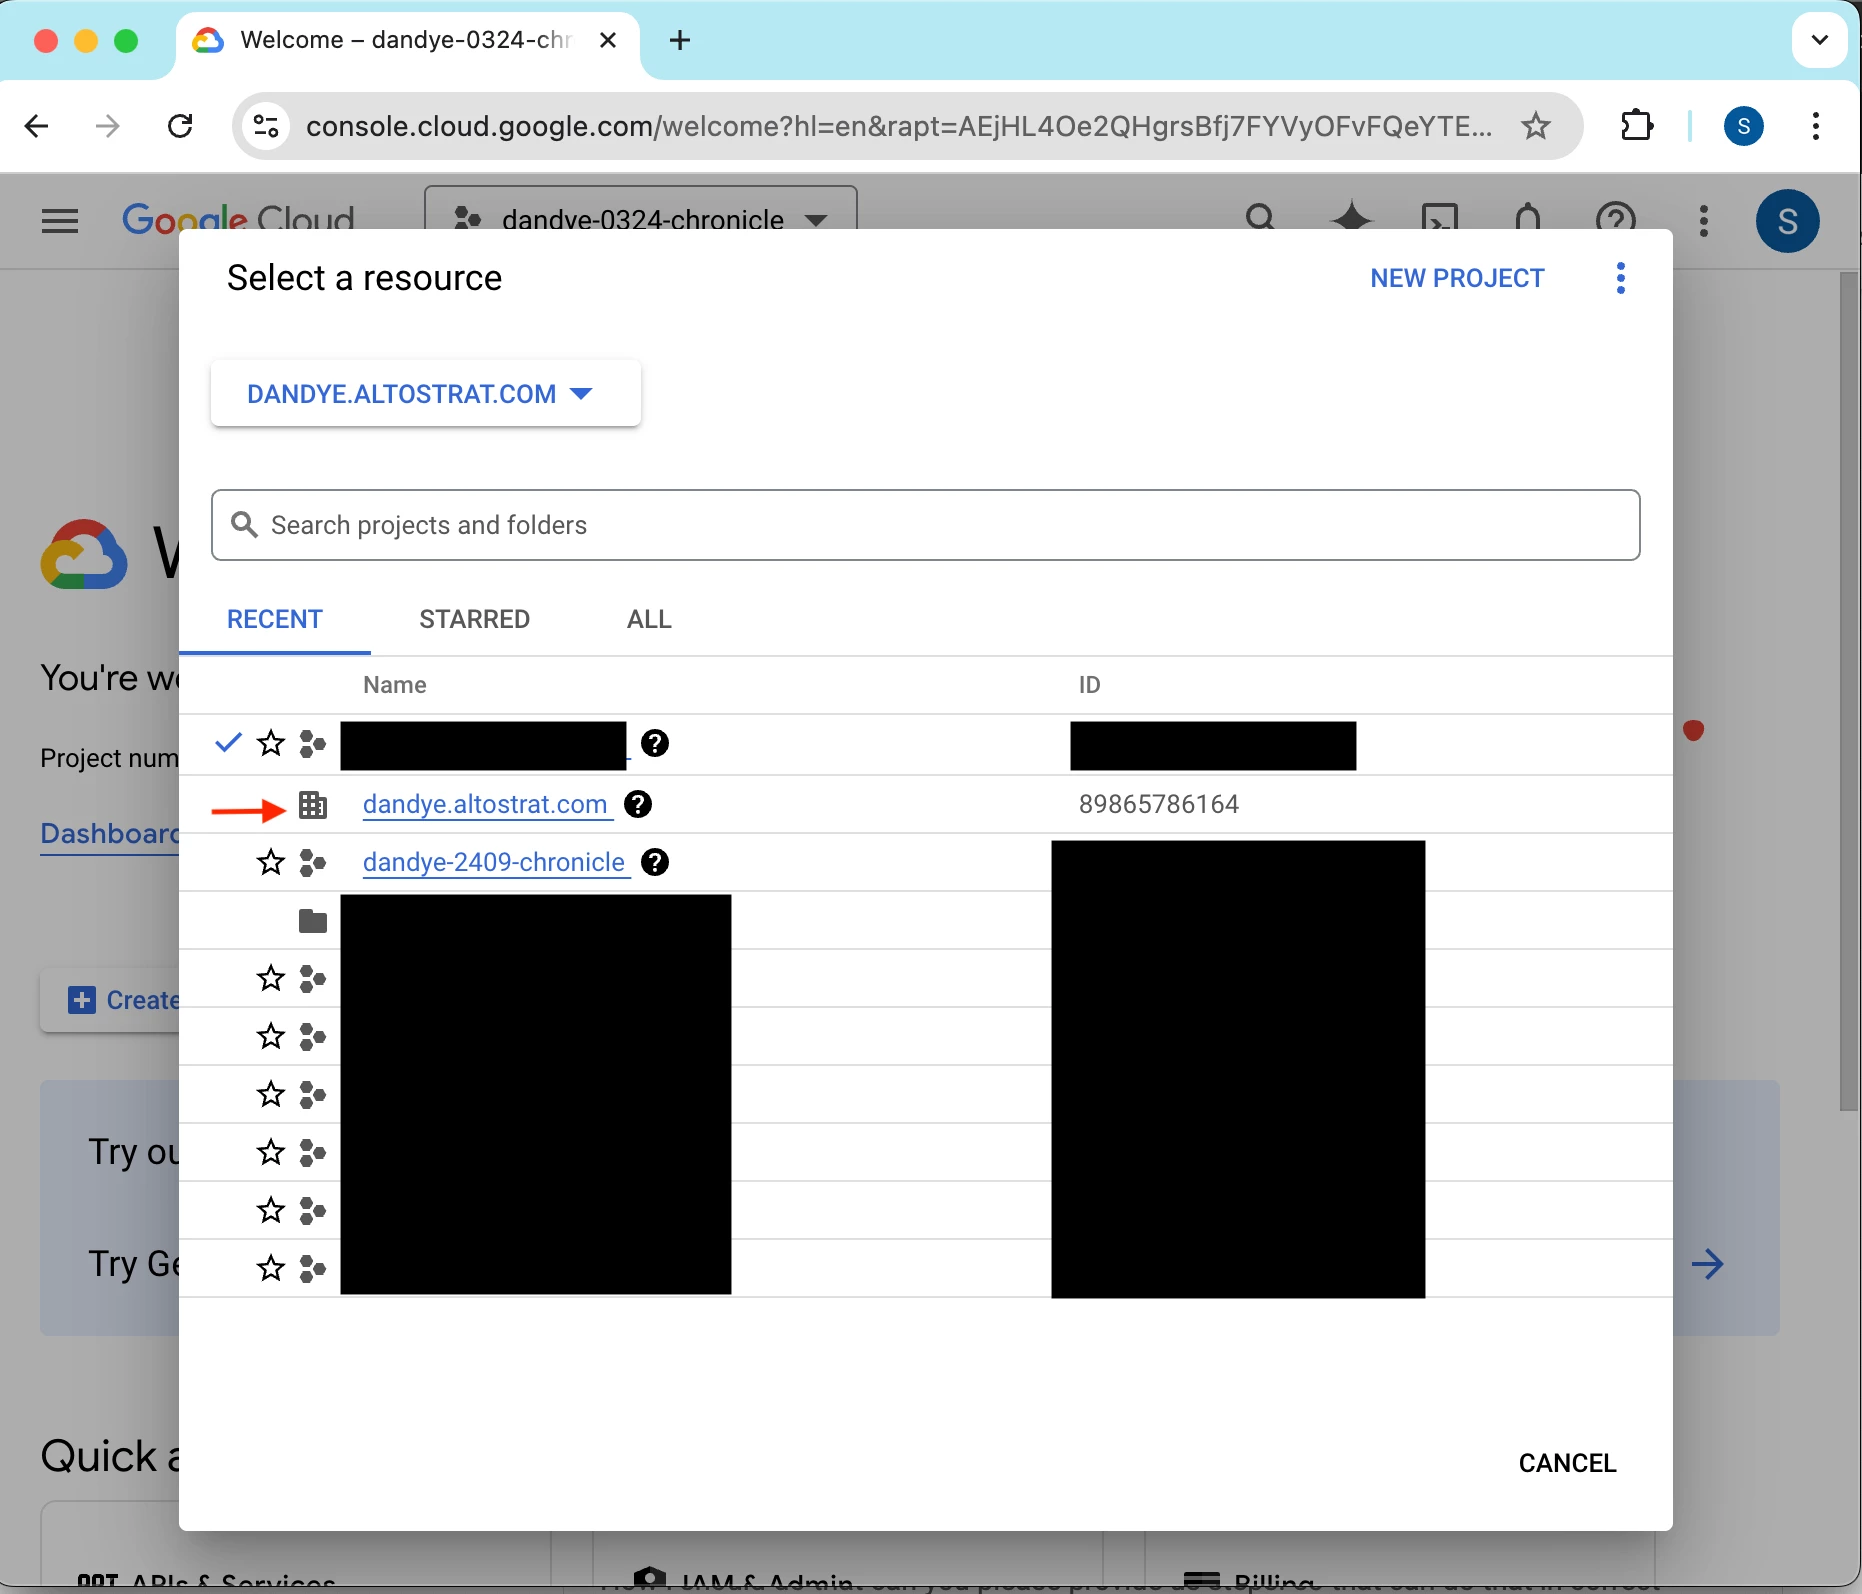
Task: Go back using the browser back arrow
Action: (x=36, y=126)
